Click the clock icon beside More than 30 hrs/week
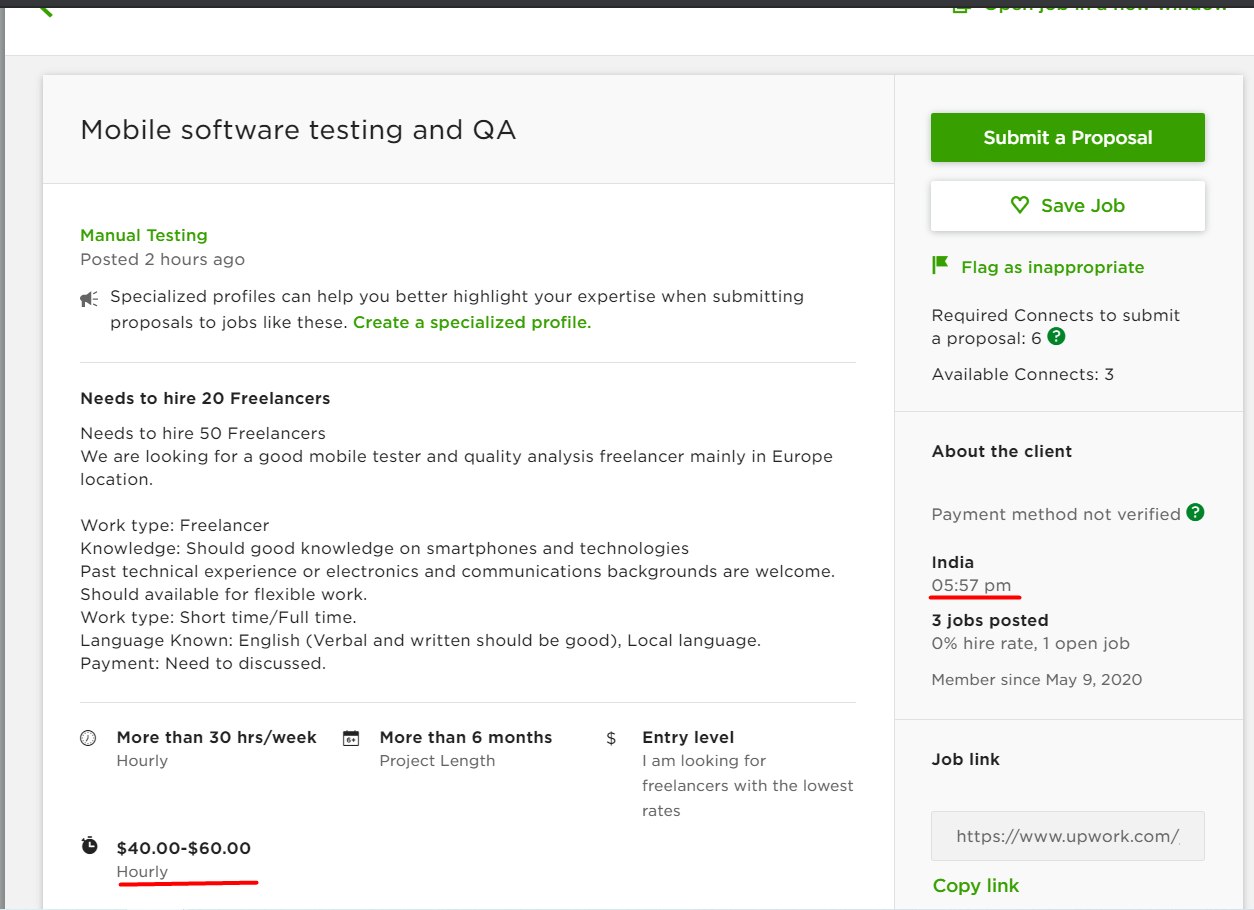The image size is (1254, 910). [x=88, y=738]
